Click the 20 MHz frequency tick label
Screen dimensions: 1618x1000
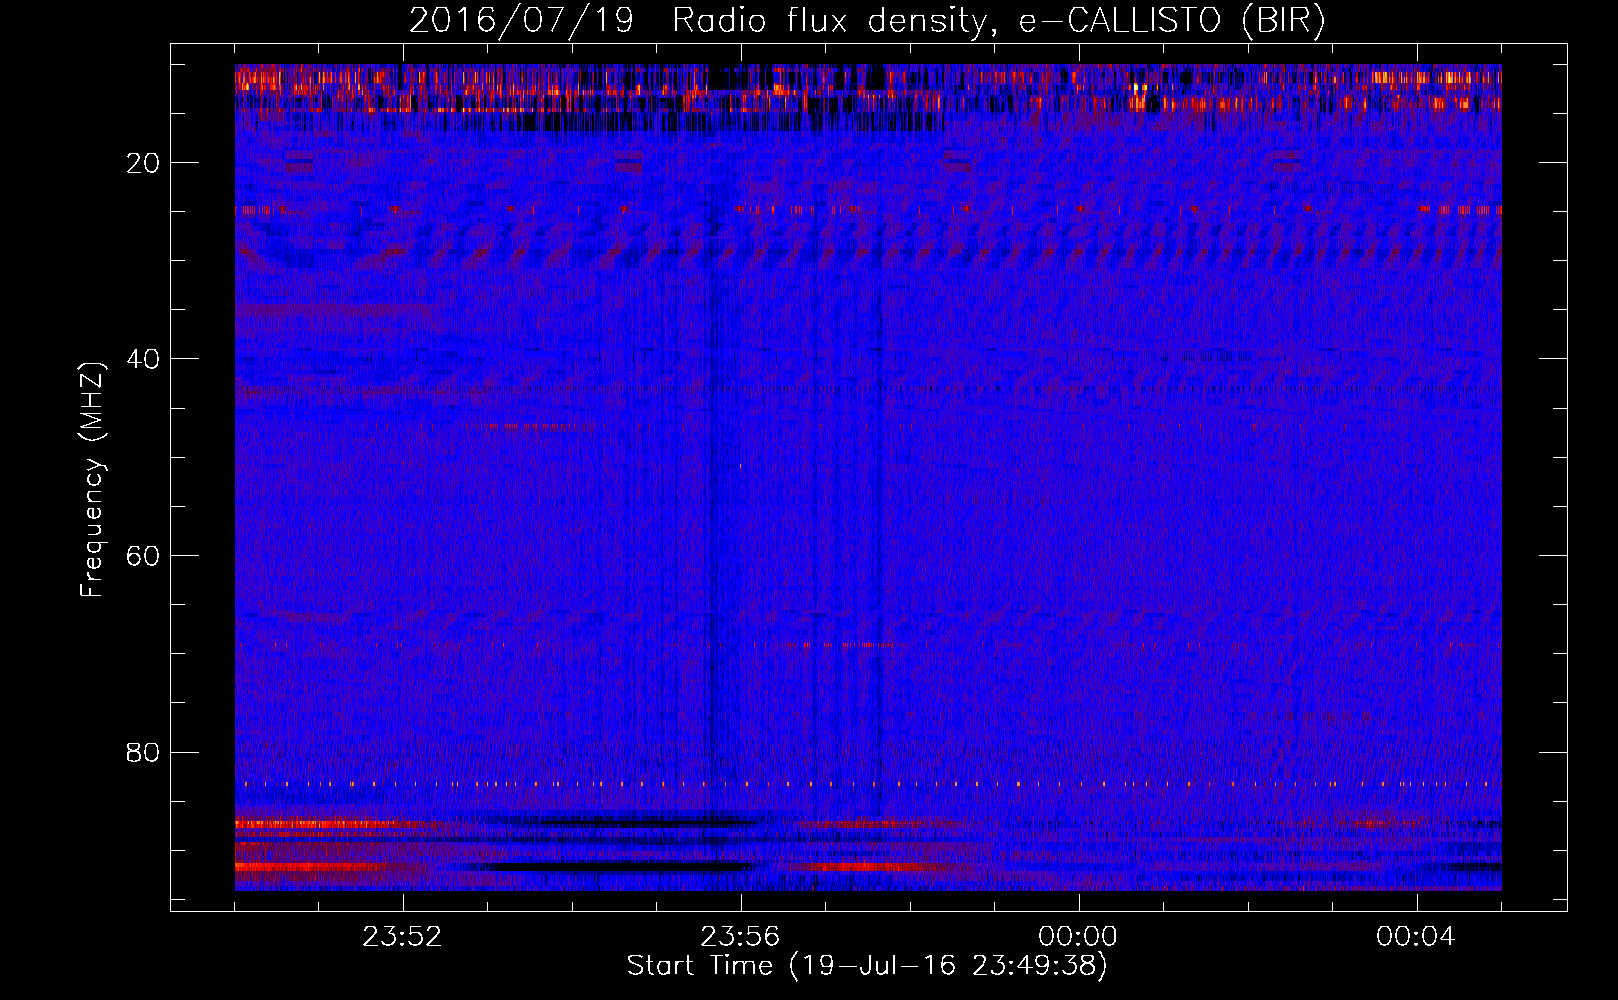pos(144,163)
